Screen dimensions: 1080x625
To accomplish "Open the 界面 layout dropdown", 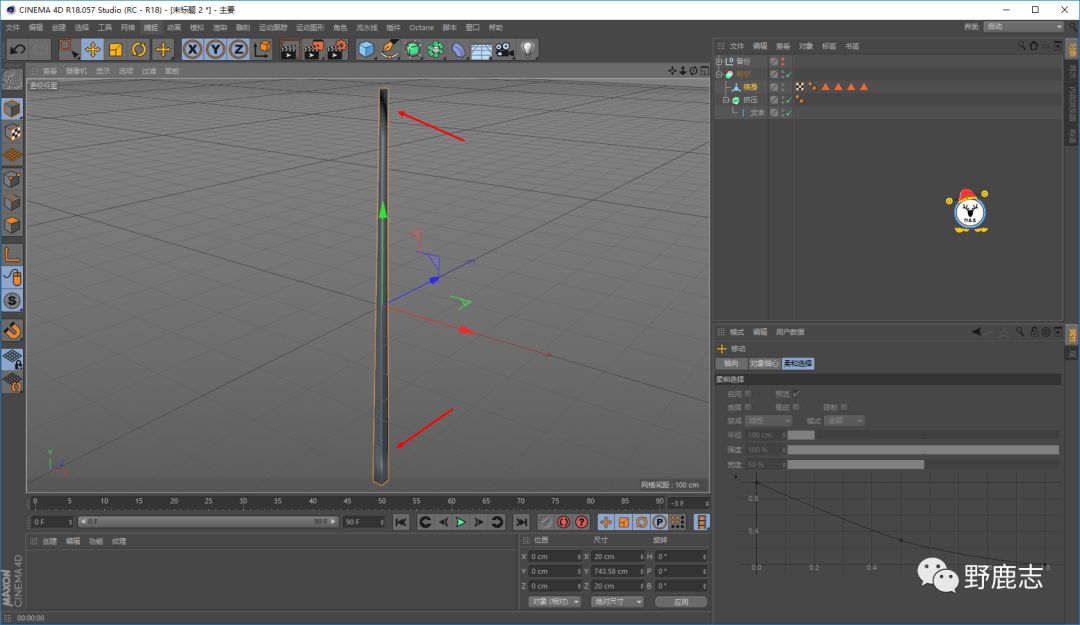I will click(1023, 26).
